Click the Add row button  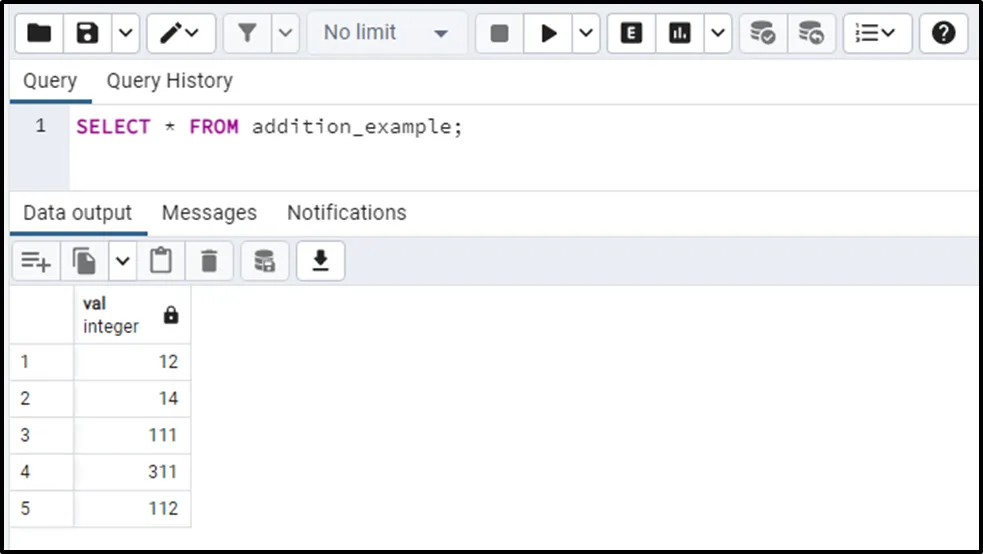[x=36, y=261]
